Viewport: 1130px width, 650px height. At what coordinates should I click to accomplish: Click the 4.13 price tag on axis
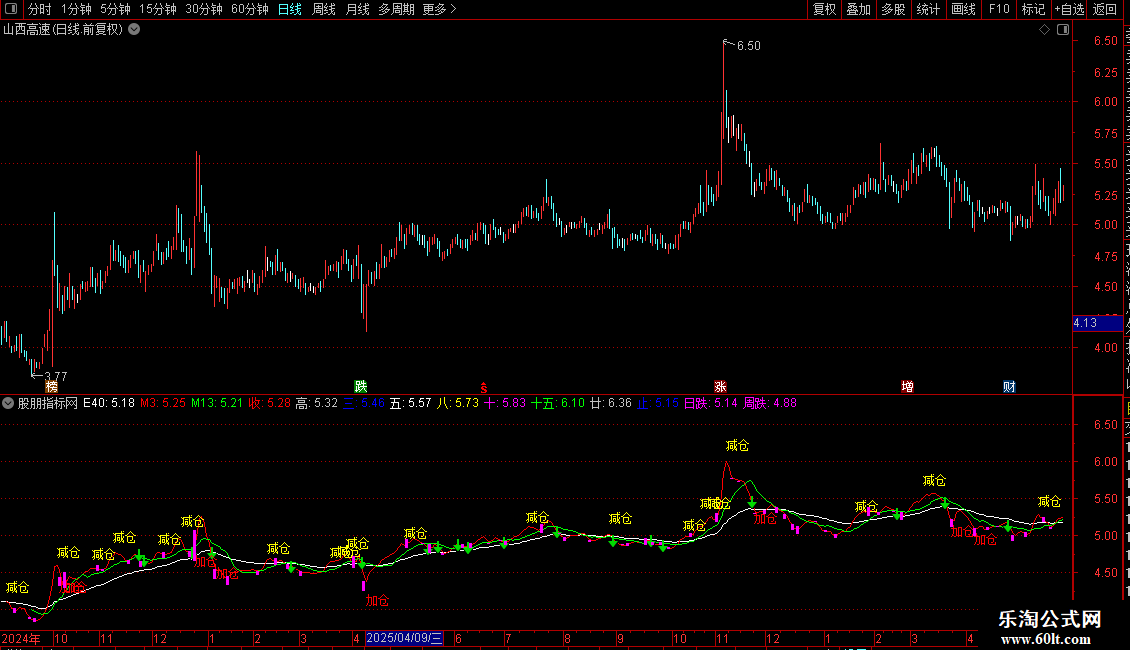(1096, 323)
